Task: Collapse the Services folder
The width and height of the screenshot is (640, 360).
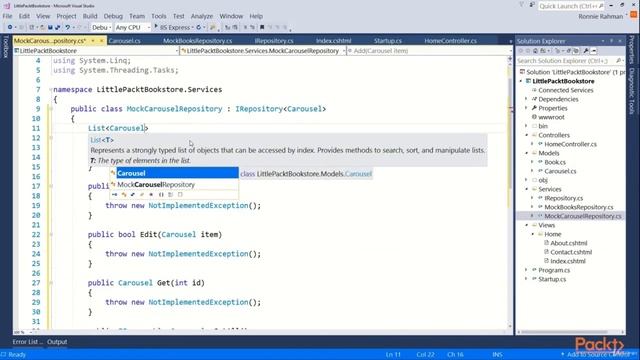Action: click(x=526, y=189)
